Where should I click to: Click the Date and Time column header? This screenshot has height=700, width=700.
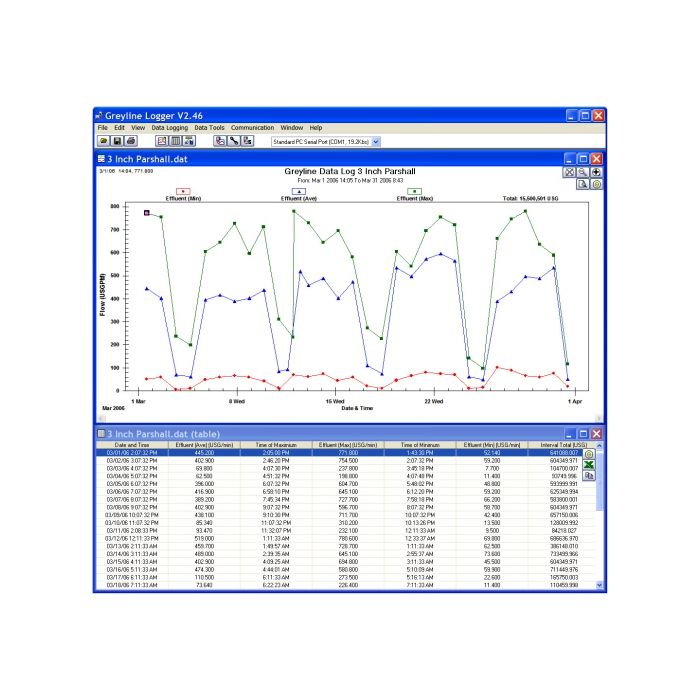point(132,445)
